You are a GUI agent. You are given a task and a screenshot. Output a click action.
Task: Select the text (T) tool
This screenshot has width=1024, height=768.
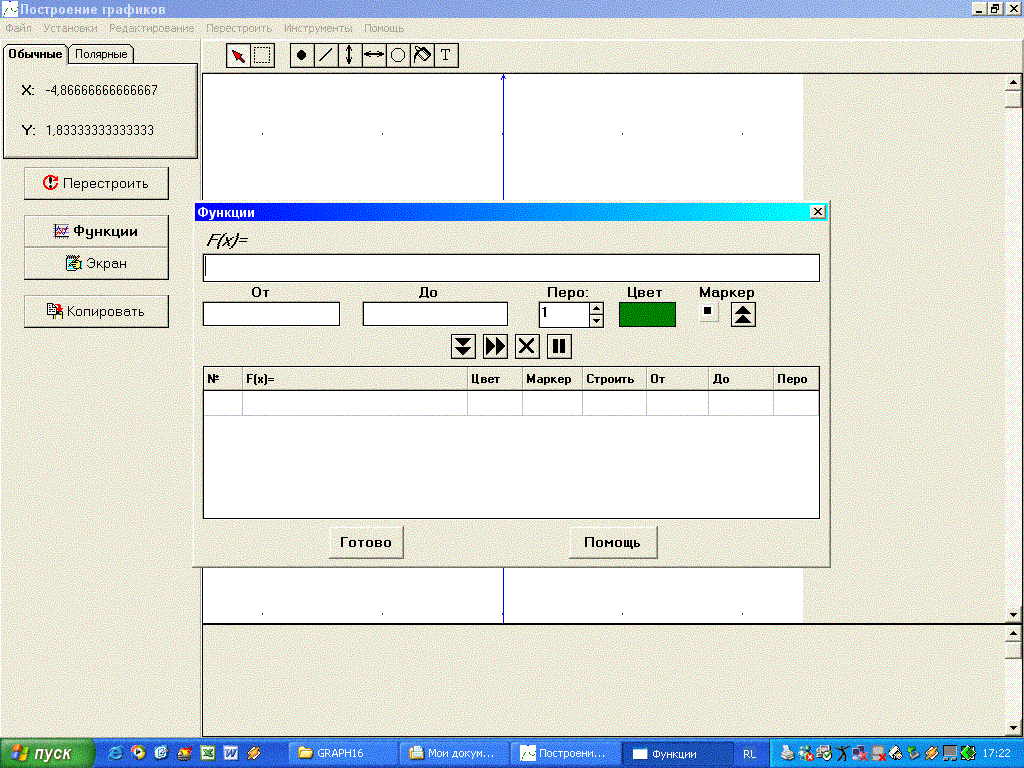coord(446,56)
